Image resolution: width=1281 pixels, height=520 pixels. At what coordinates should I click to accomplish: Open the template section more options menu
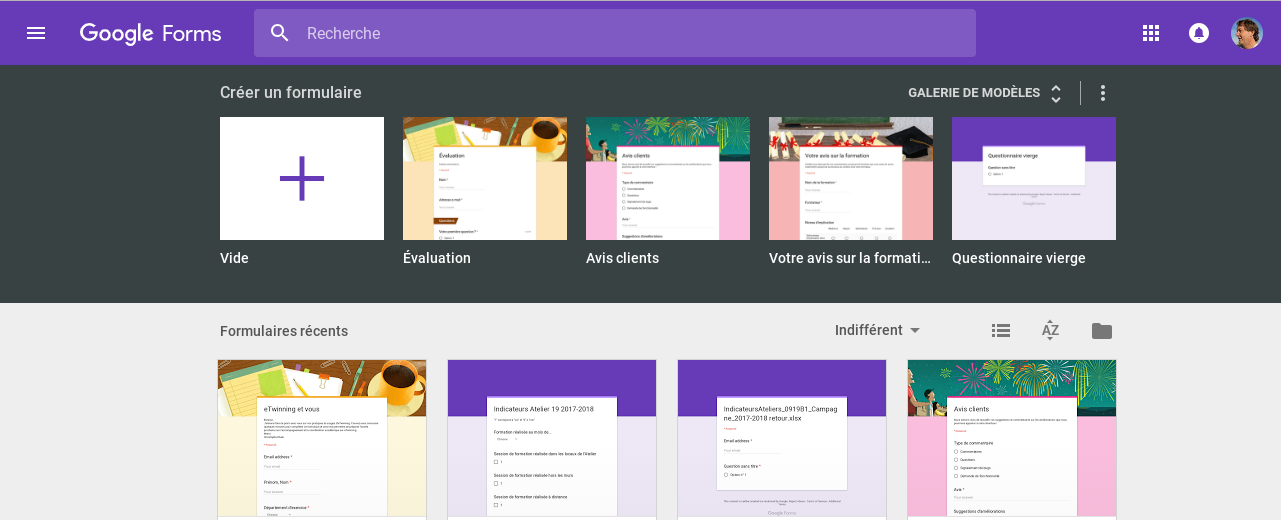click(x=1103, y=93)
